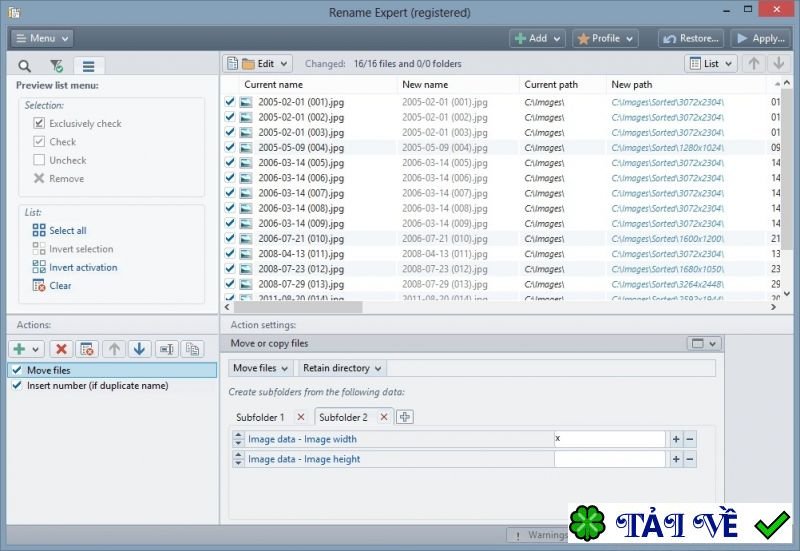Close the Subfolder 1 tab
Image resolution: width=800 pixels, height=551 pixels.
pyautogui.click(x=301, y=417)
